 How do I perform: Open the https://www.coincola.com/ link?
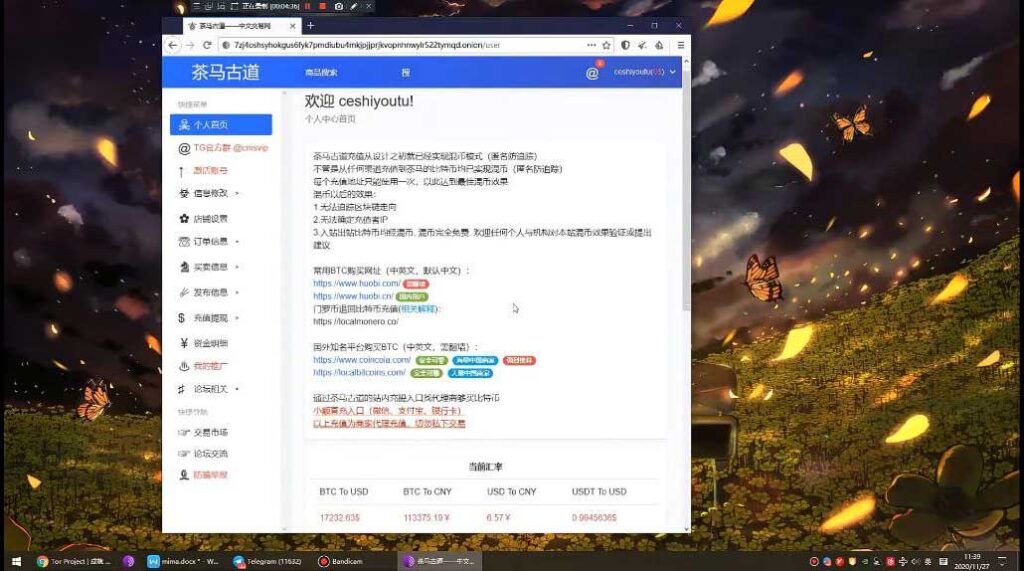[362, 360]
